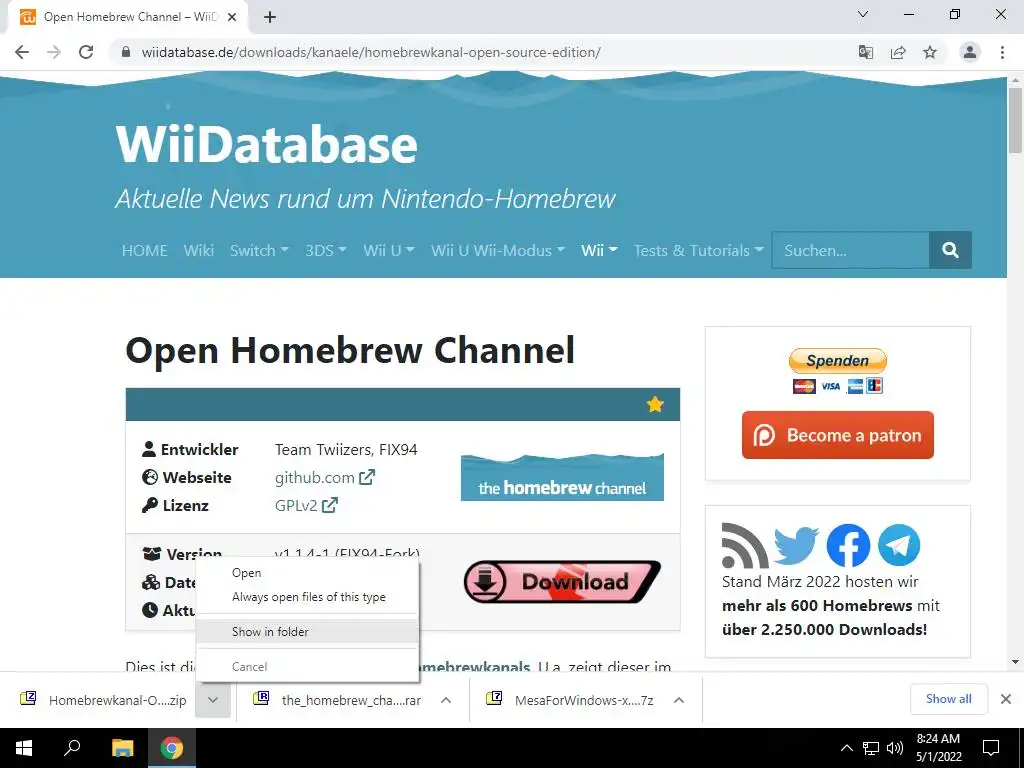Expand the Wii navigation dropdown

click(599, 250)
